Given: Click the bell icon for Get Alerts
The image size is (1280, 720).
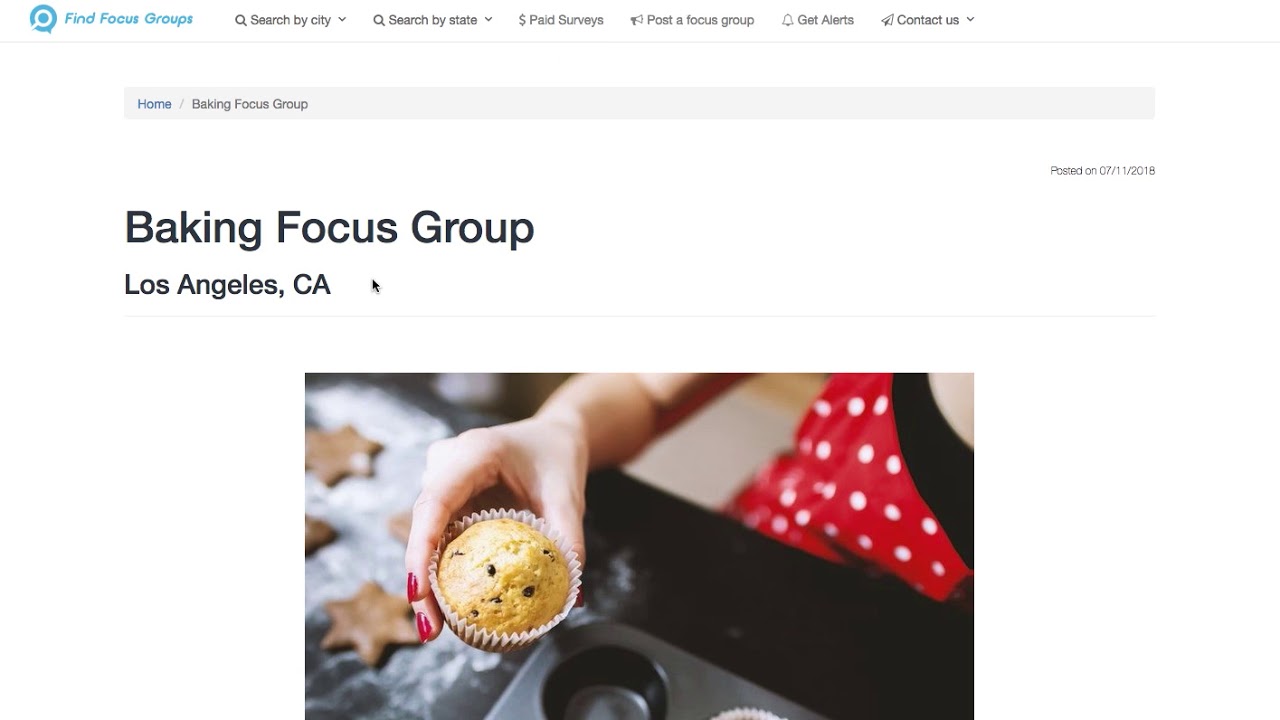Looking at the screenshot, I should [788, 20].
